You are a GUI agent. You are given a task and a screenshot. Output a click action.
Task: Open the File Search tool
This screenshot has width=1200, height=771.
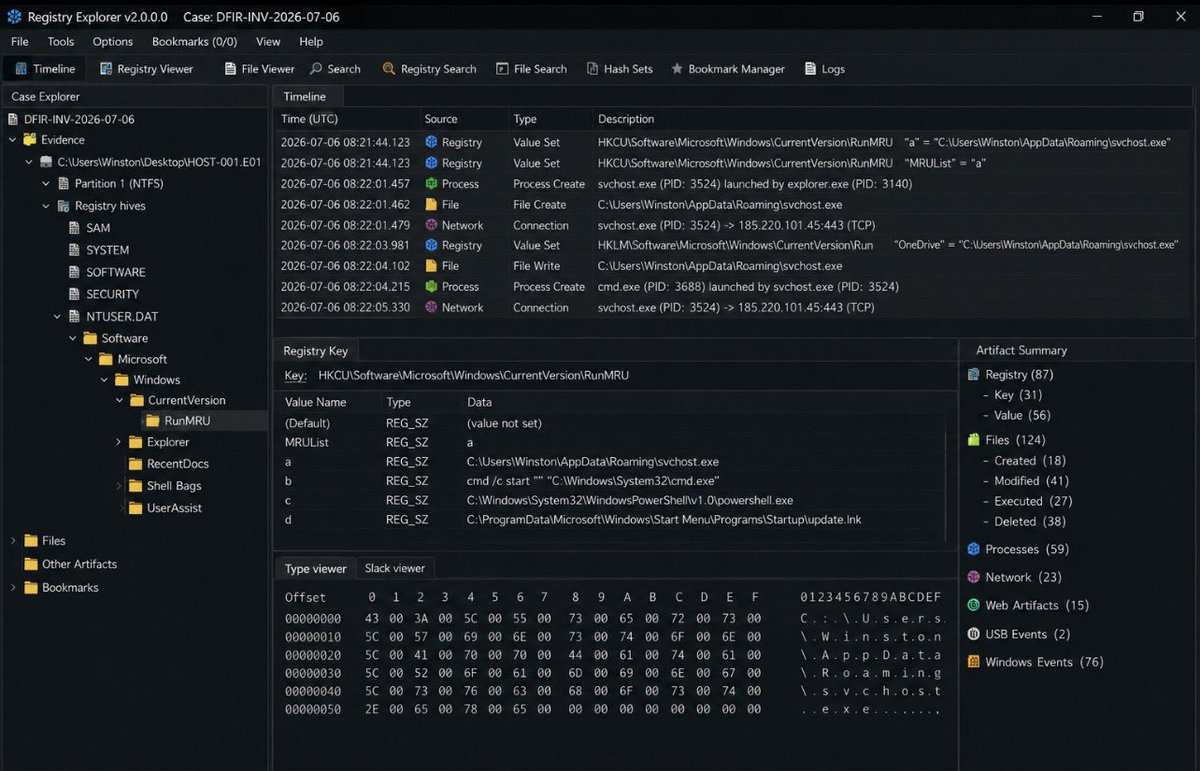click(530, 69)
